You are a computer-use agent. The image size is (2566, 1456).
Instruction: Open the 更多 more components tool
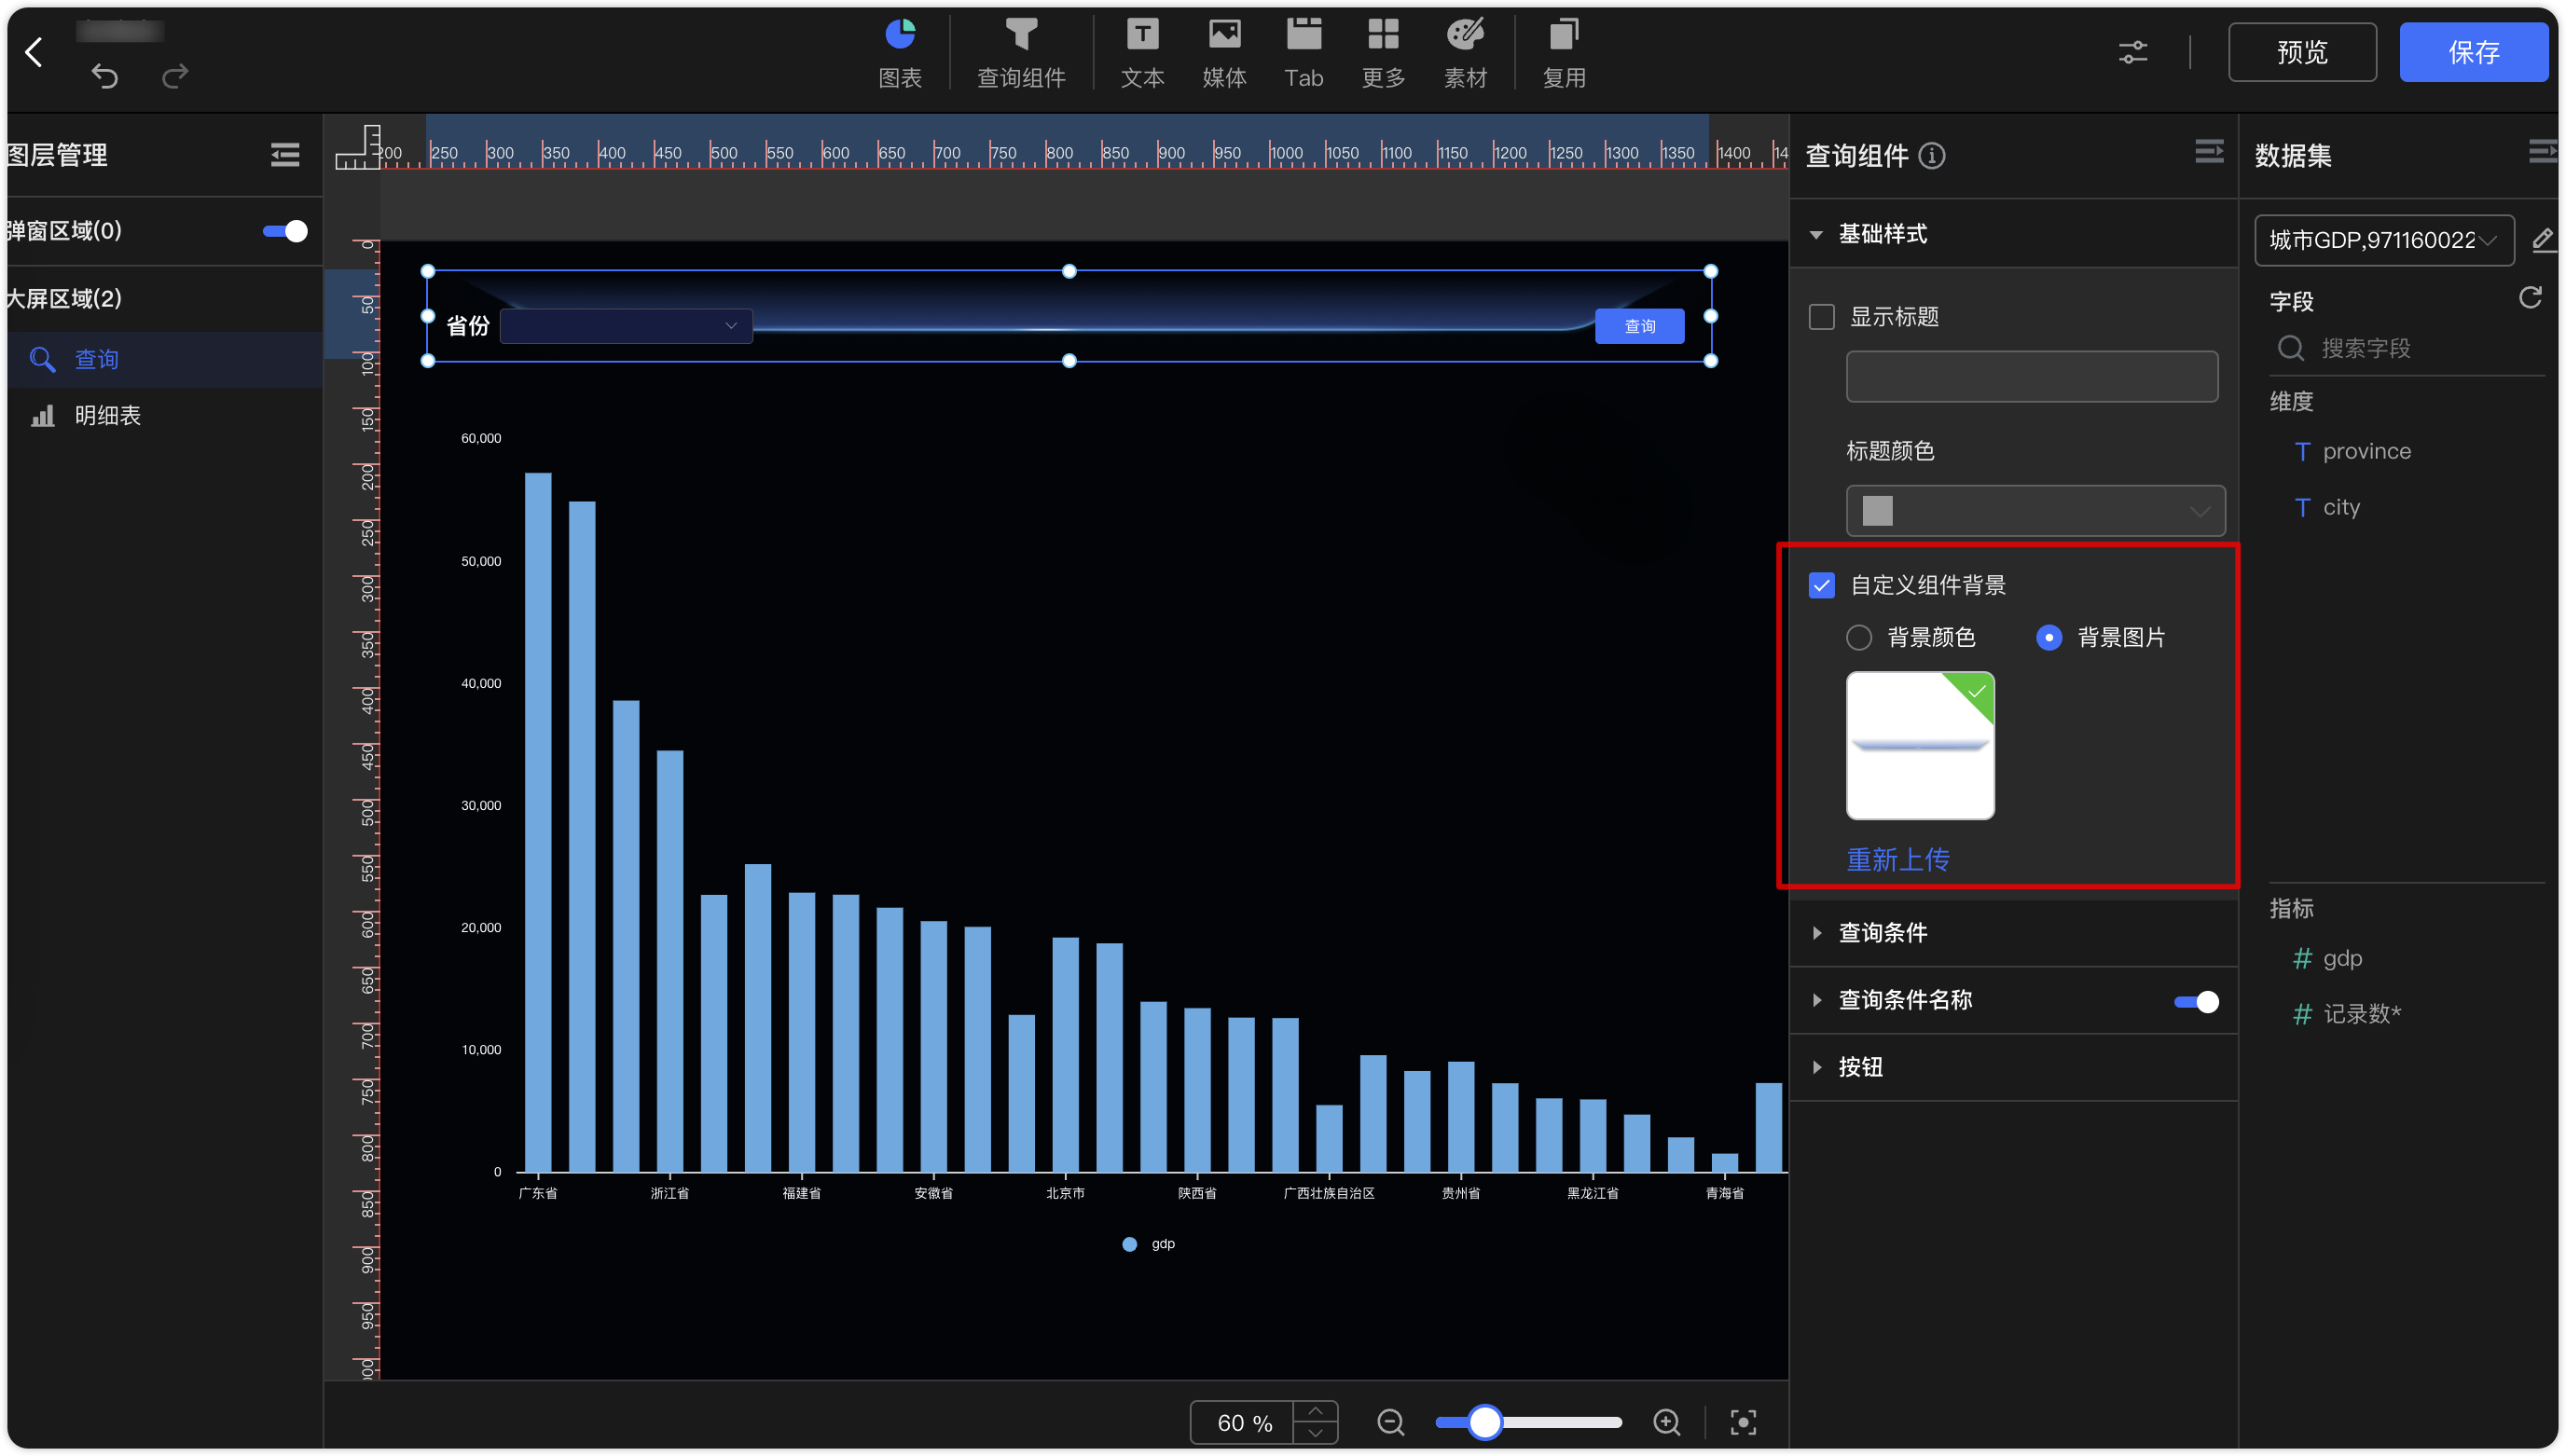click(1383, 54)
